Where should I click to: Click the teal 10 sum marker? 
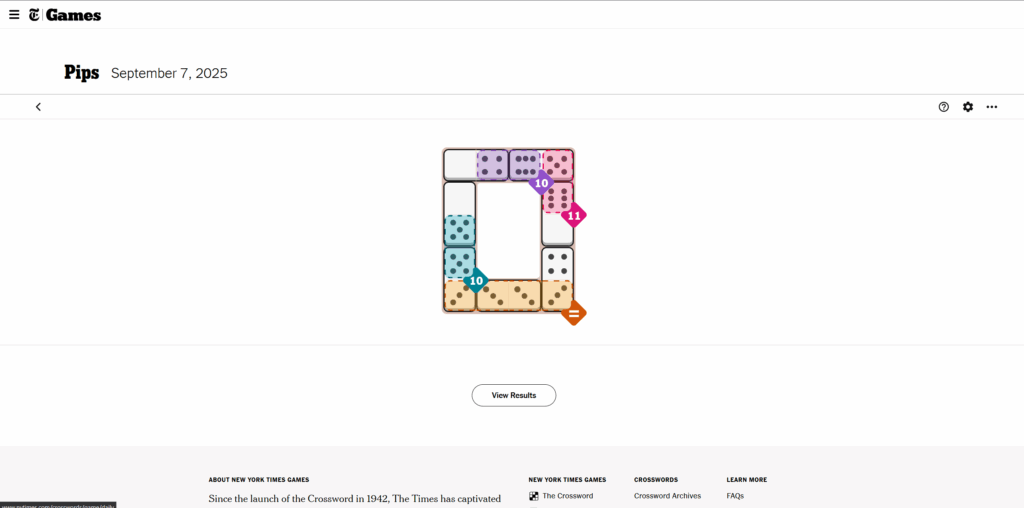click(476, 281)
